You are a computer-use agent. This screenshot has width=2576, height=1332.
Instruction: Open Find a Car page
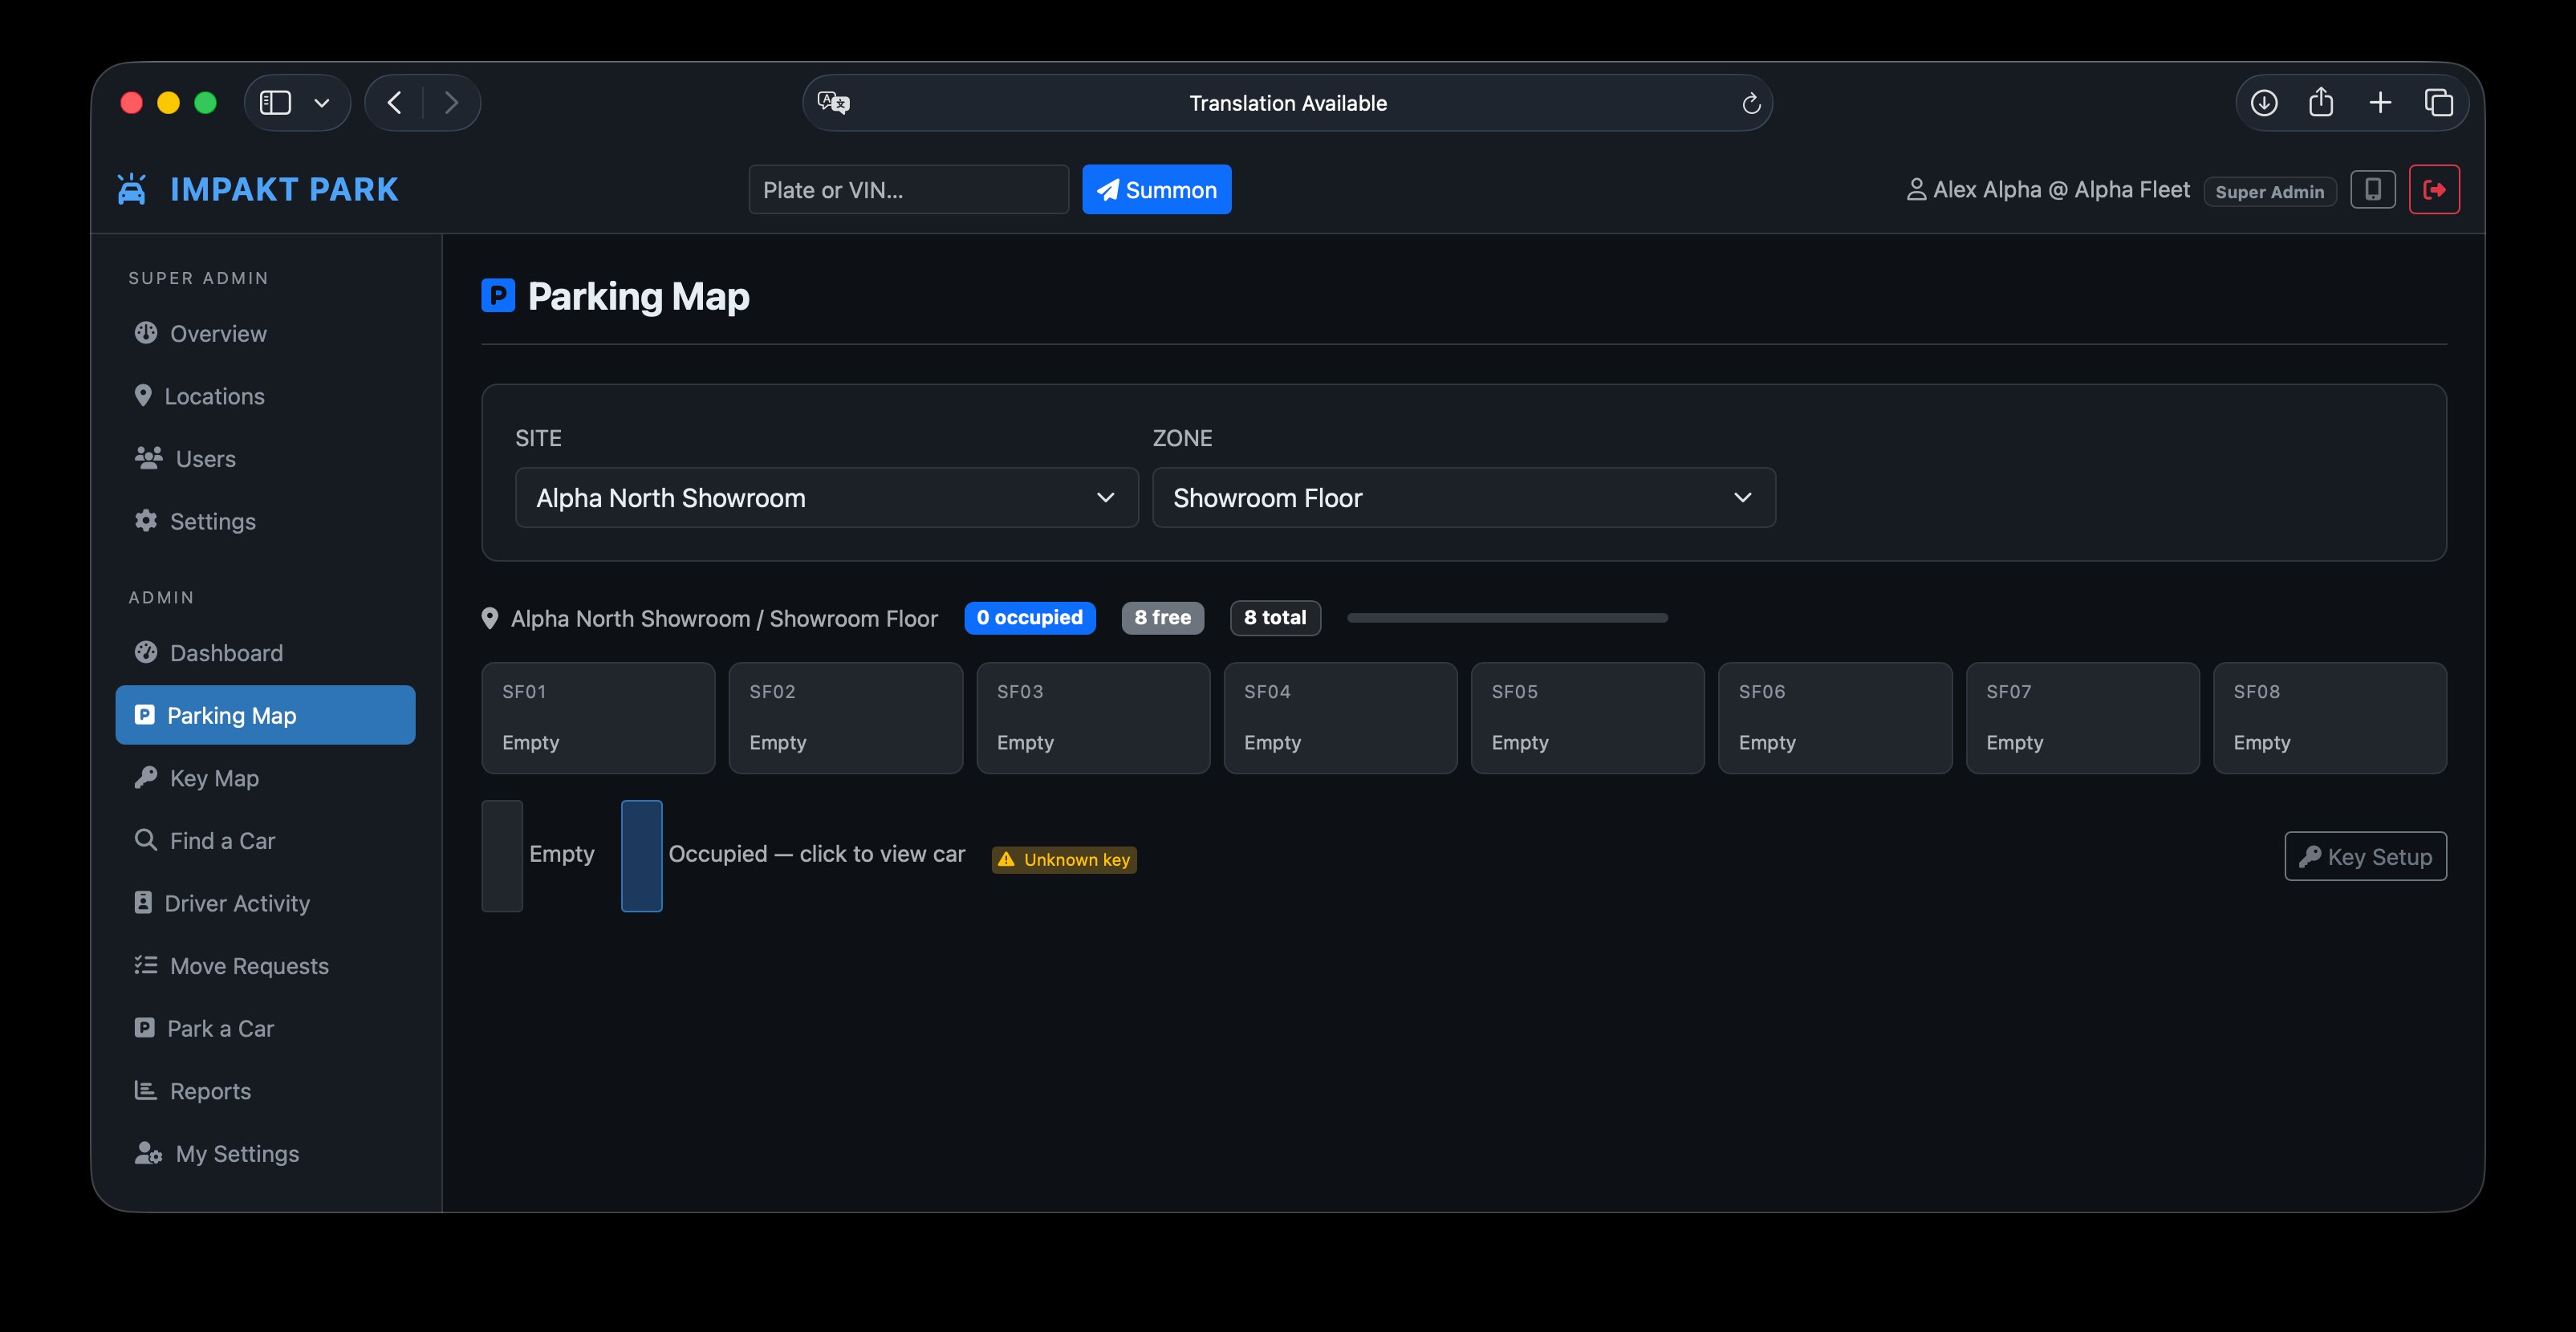265,840
